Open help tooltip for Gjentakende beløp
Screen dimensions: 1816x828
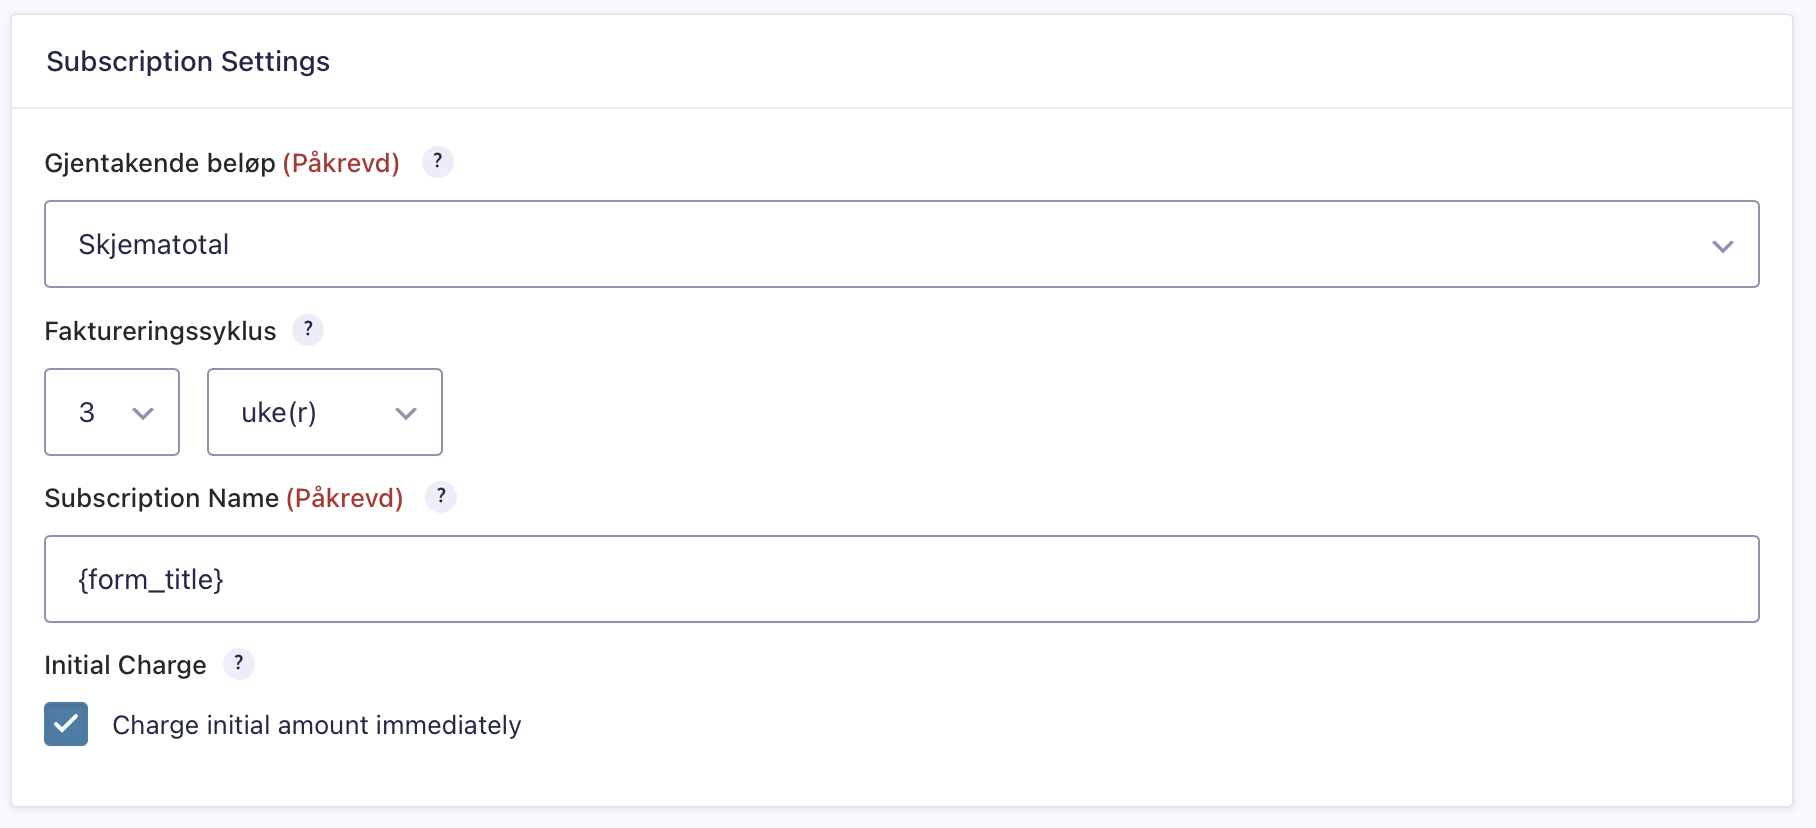(437, 162)
